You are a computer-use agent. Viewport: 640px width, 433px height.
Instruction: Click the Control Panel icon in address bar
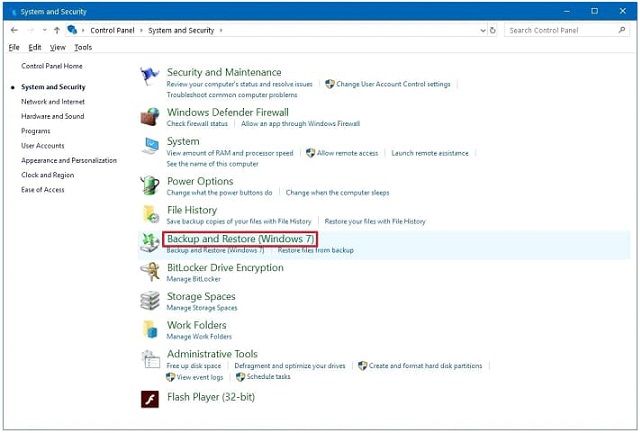tap(72, 30)
